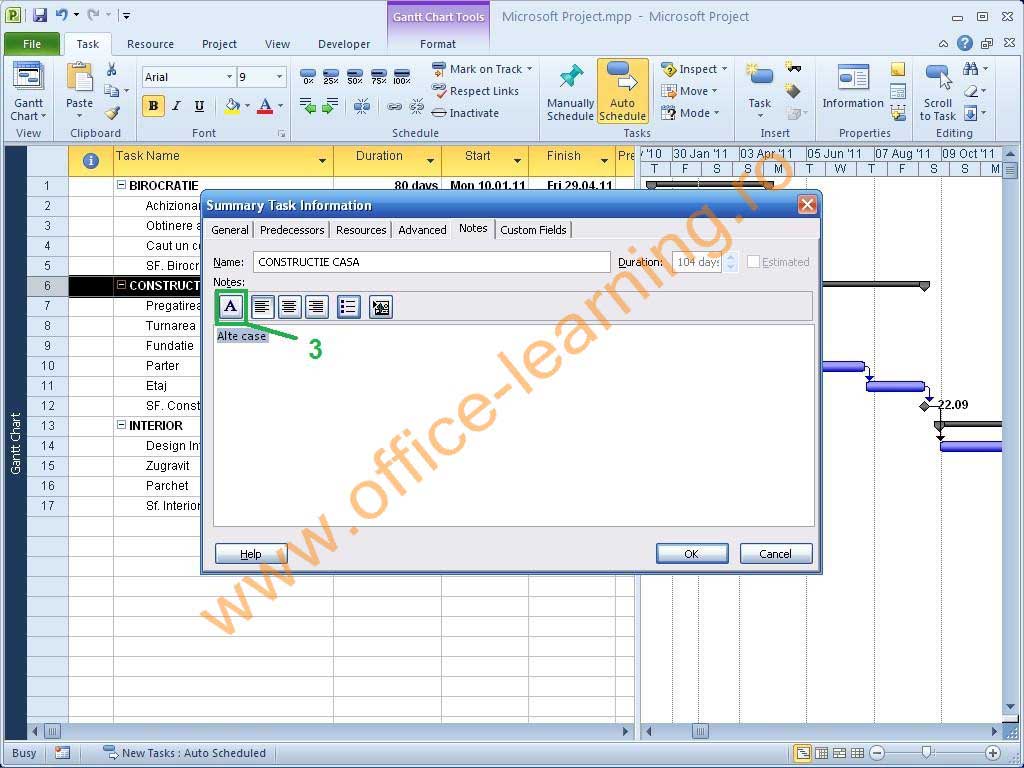Screen dimensions: 1024x768
Task: Switch to the Project ribbon tab
Action: [x=219, y=44]
